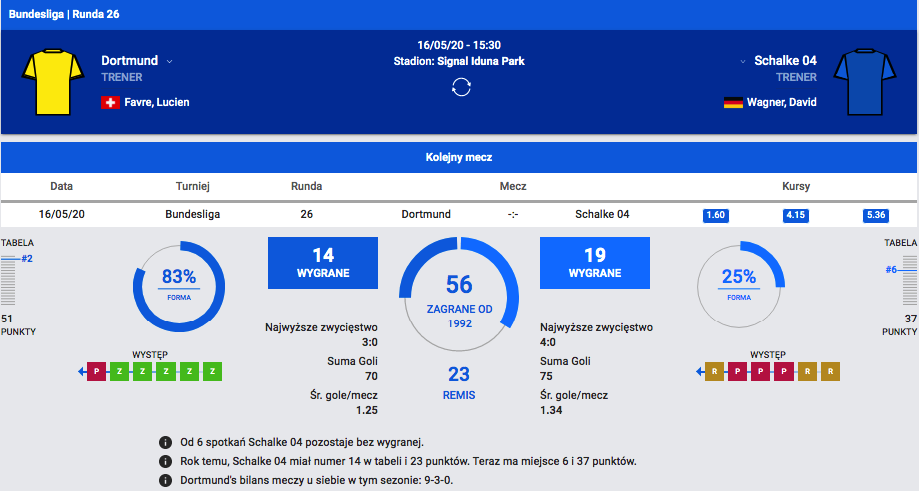The image size is (919, 491).
Task: Click Dortmund in the match row
Action: point(426,214)
